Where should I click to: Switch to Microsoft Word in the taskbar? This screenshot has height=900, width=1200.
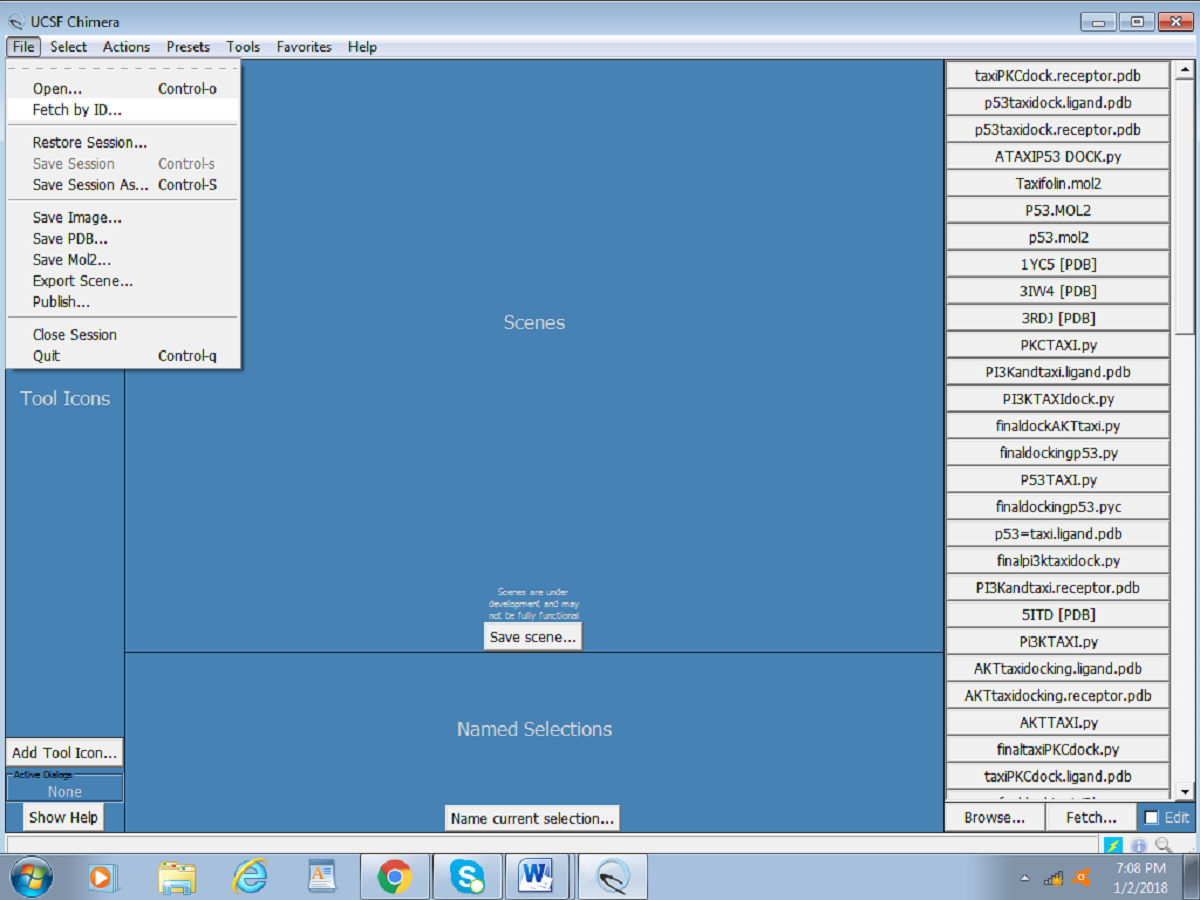click(539, 877)
